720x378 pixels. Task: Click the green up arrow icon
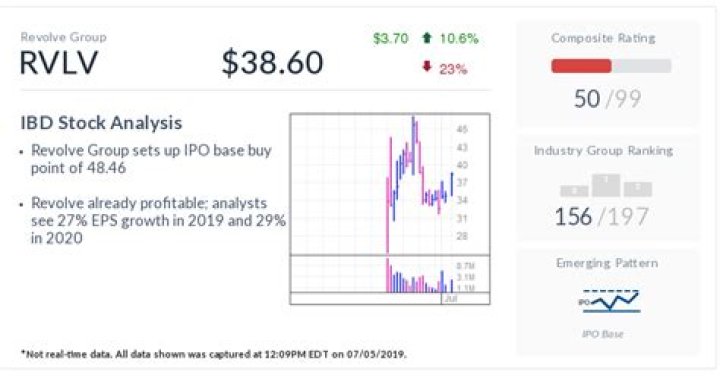pyautogui.click(x=427, y=38)
